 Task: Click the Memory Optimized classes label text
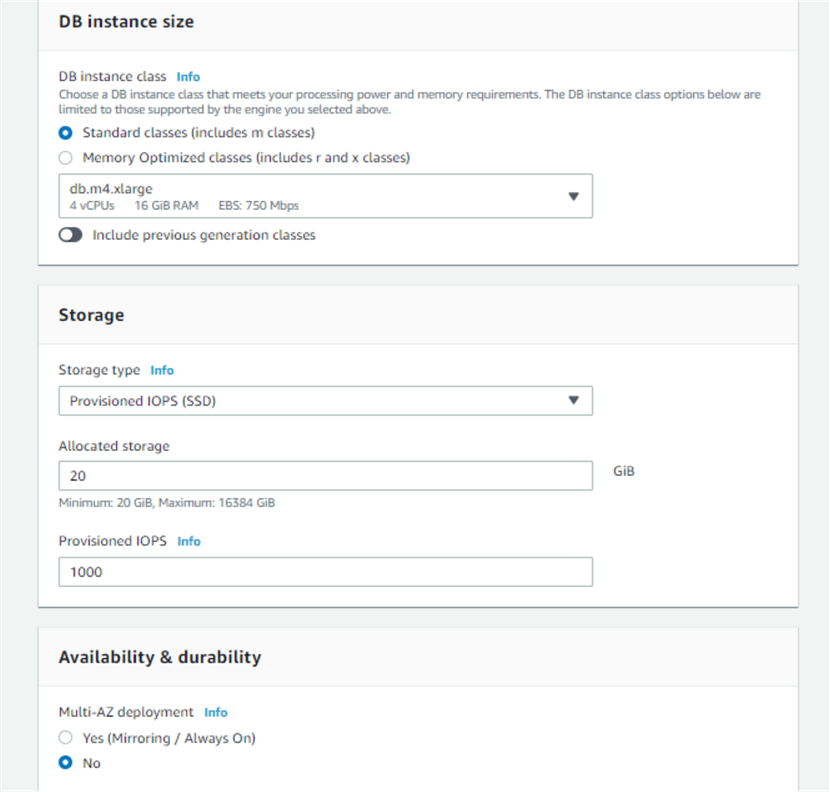pyautogui.click(x=246, y=158)
